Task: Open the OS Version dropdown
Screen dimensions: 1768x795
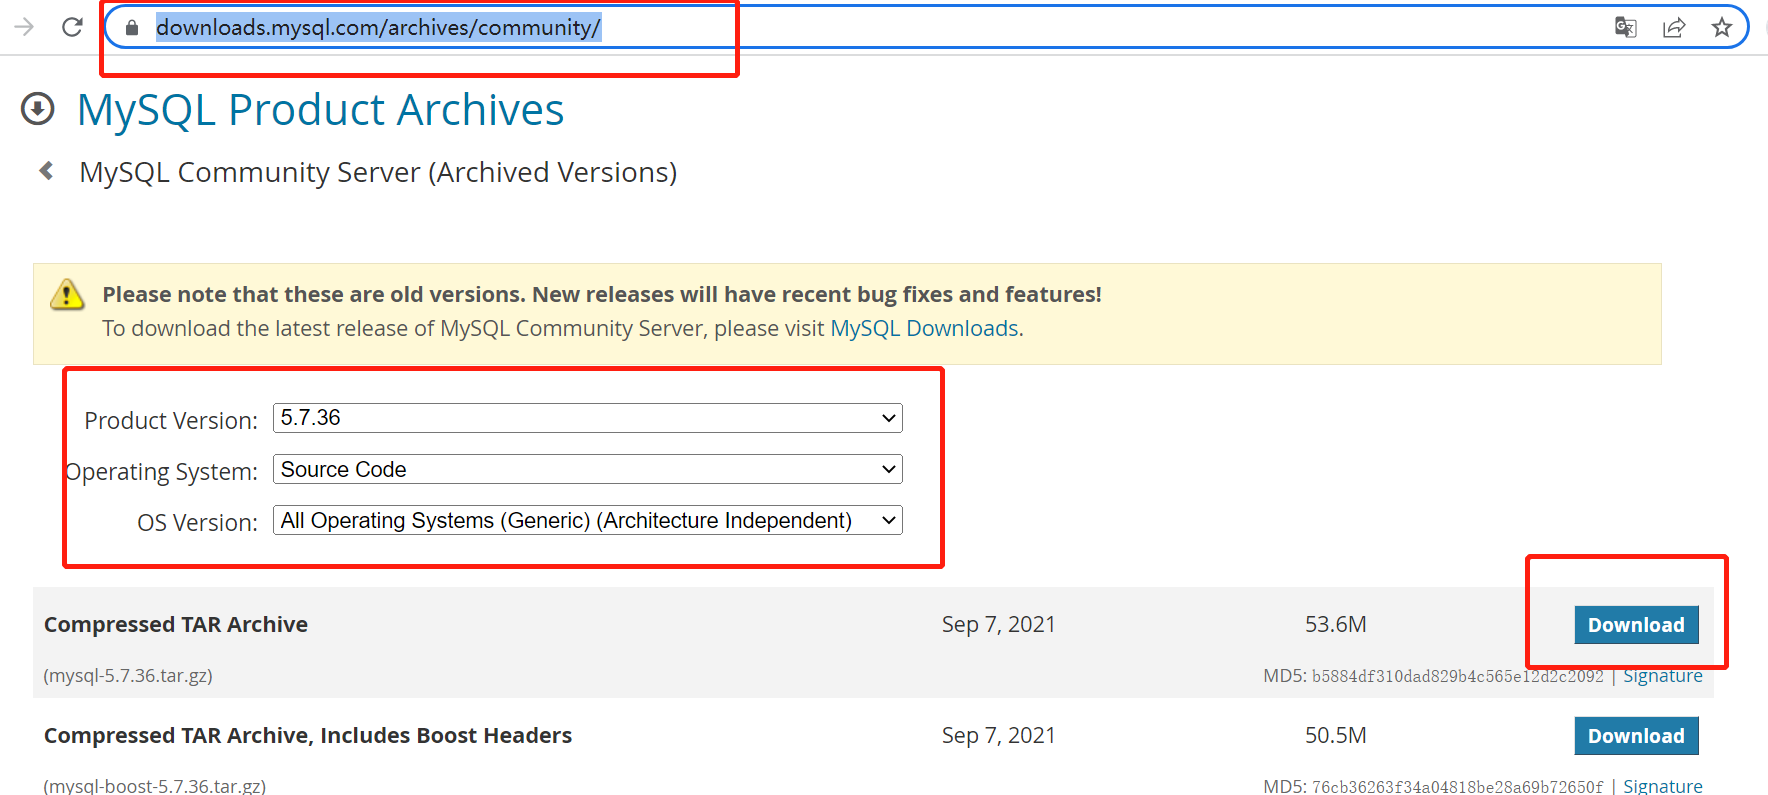Action: [588, 520]
